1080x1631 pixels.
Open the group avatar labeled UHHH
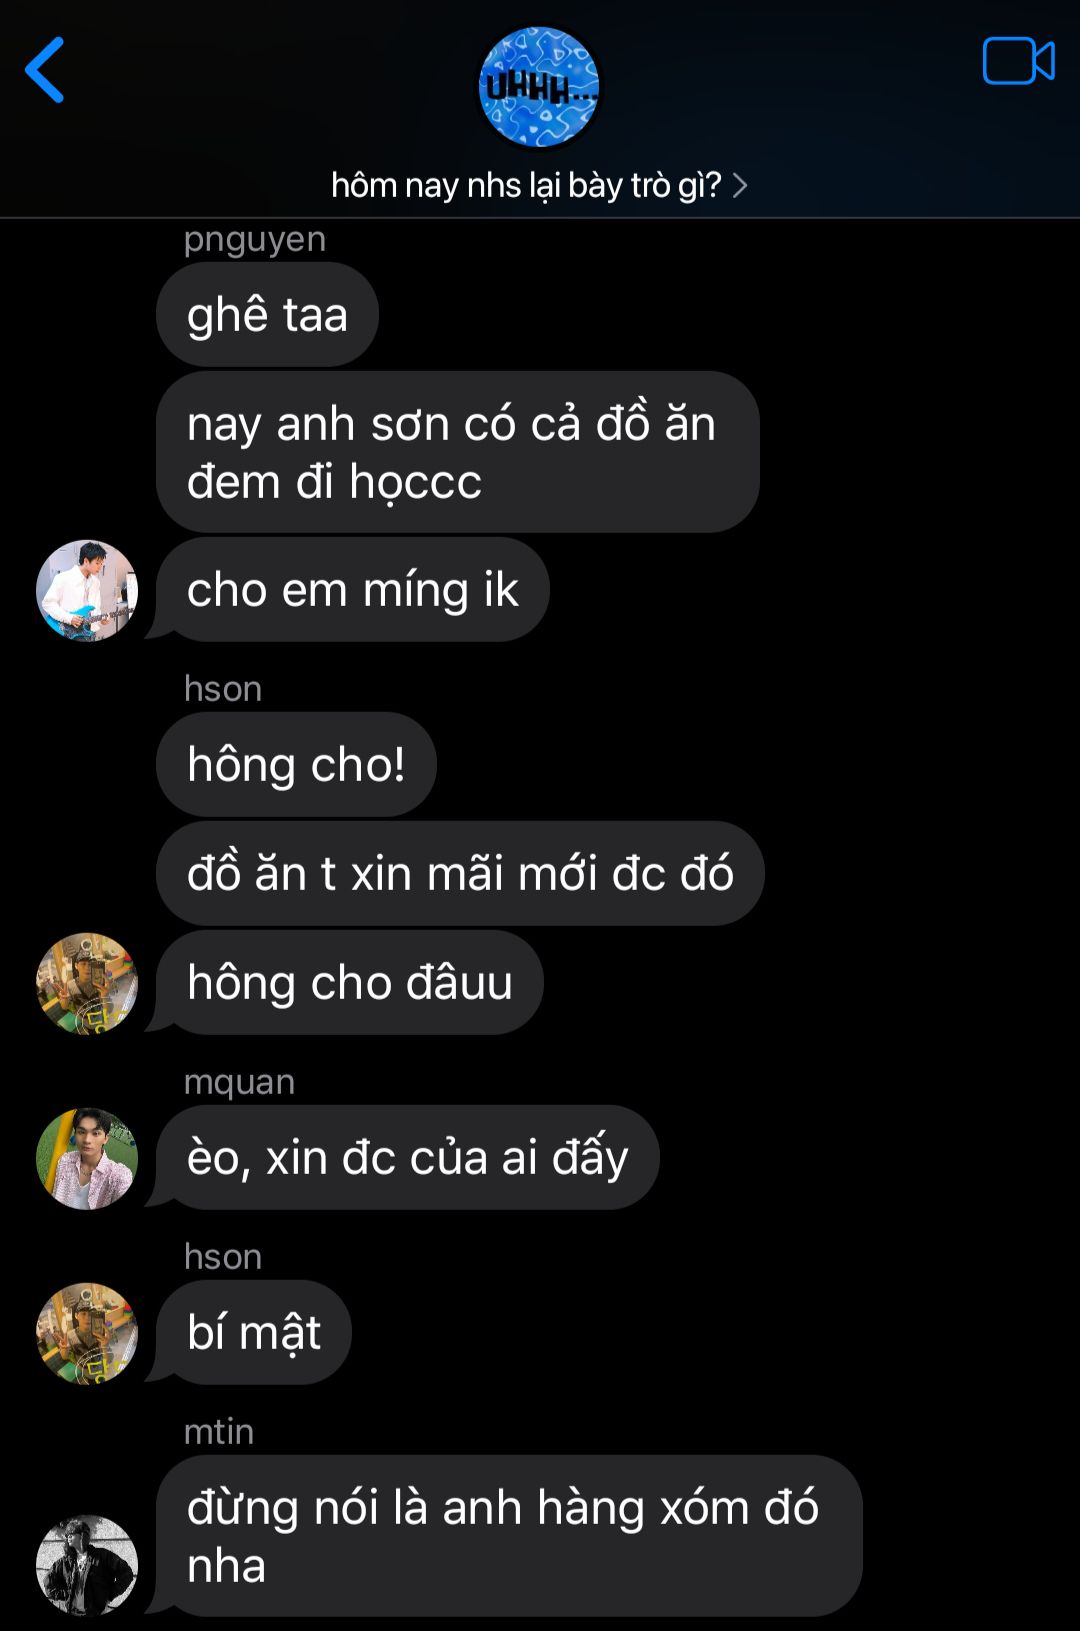point(539,88)
